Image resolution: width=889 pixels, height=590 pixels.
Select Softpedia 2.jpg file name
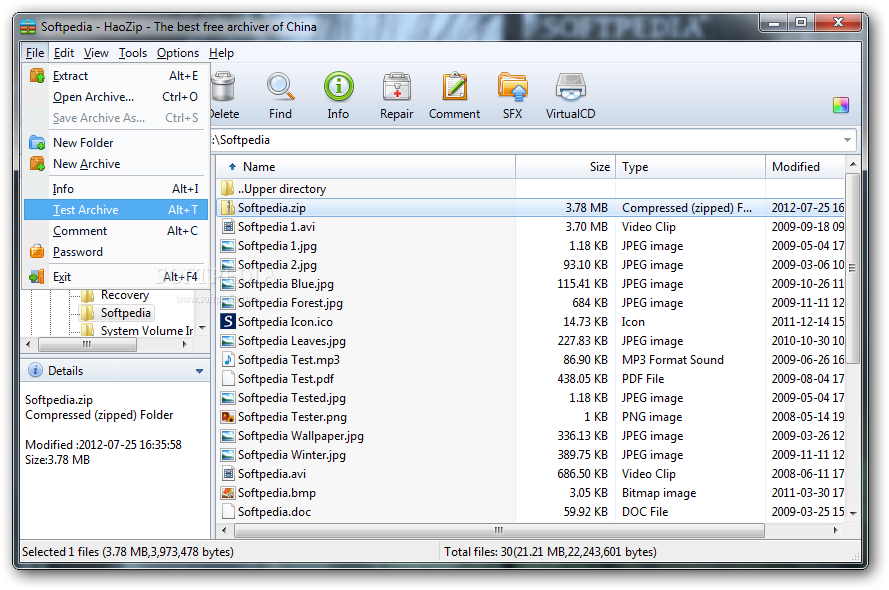tap(277, 265)
